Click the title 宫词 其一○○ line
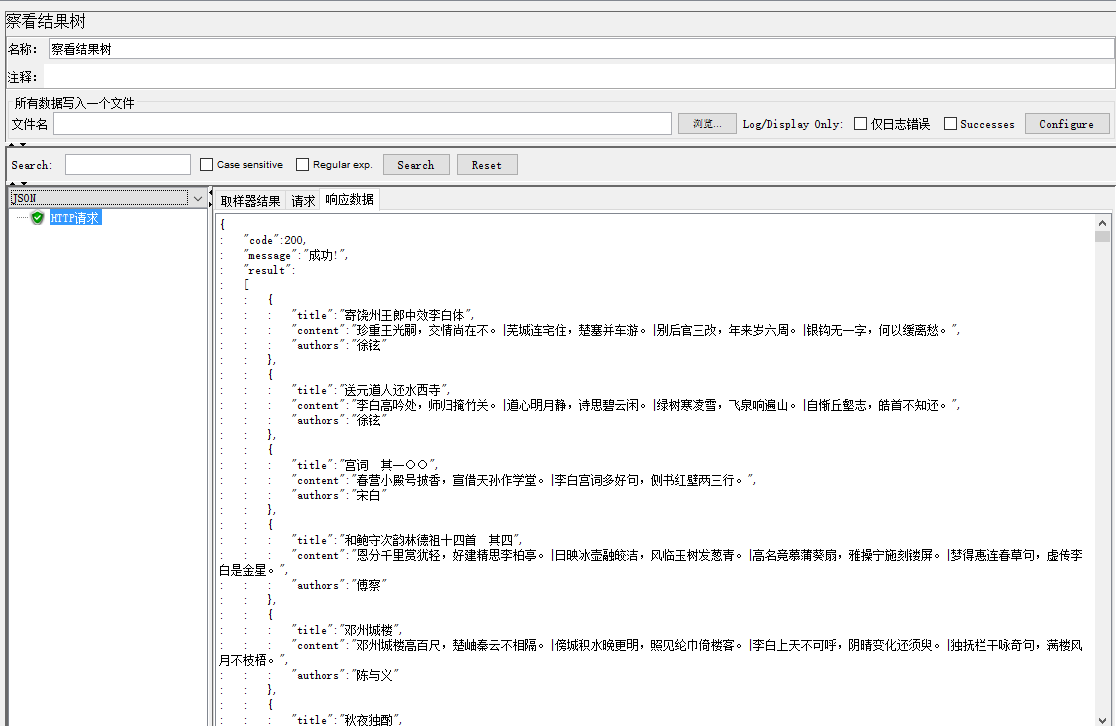This screenshot has height=726, width=1116. coord(365,465)
